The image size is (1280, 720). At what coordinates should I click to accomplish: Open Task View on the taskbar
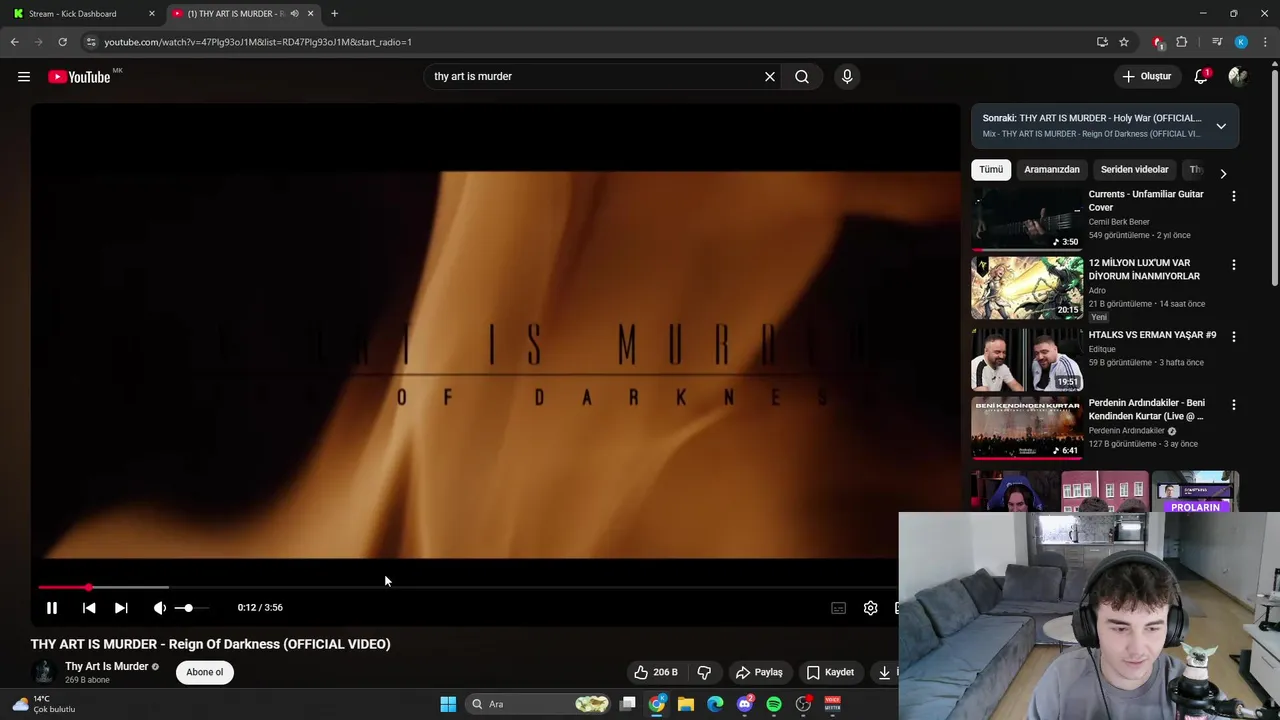point(628,704)
